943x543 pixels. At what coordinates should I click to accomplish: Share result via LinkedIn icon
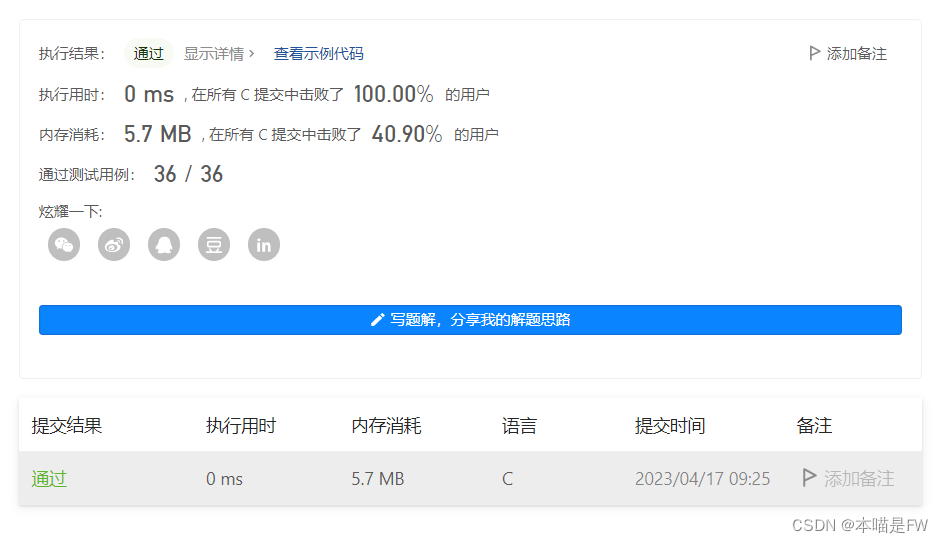263,245
